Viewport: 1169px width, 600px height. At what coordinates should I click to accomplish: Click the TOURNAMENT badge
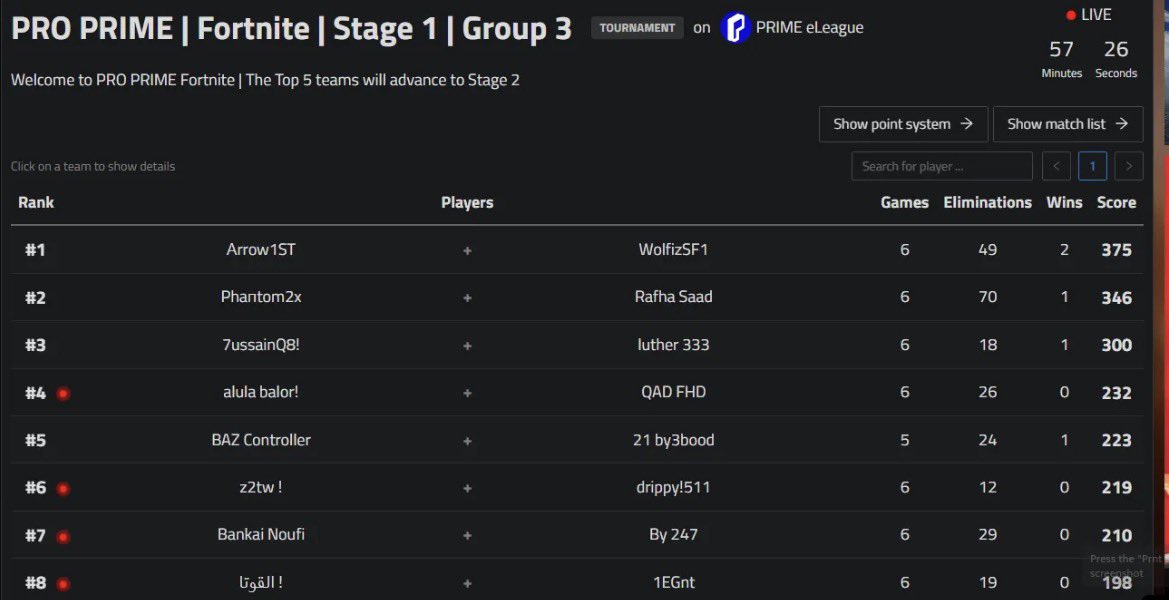(637, 28)
